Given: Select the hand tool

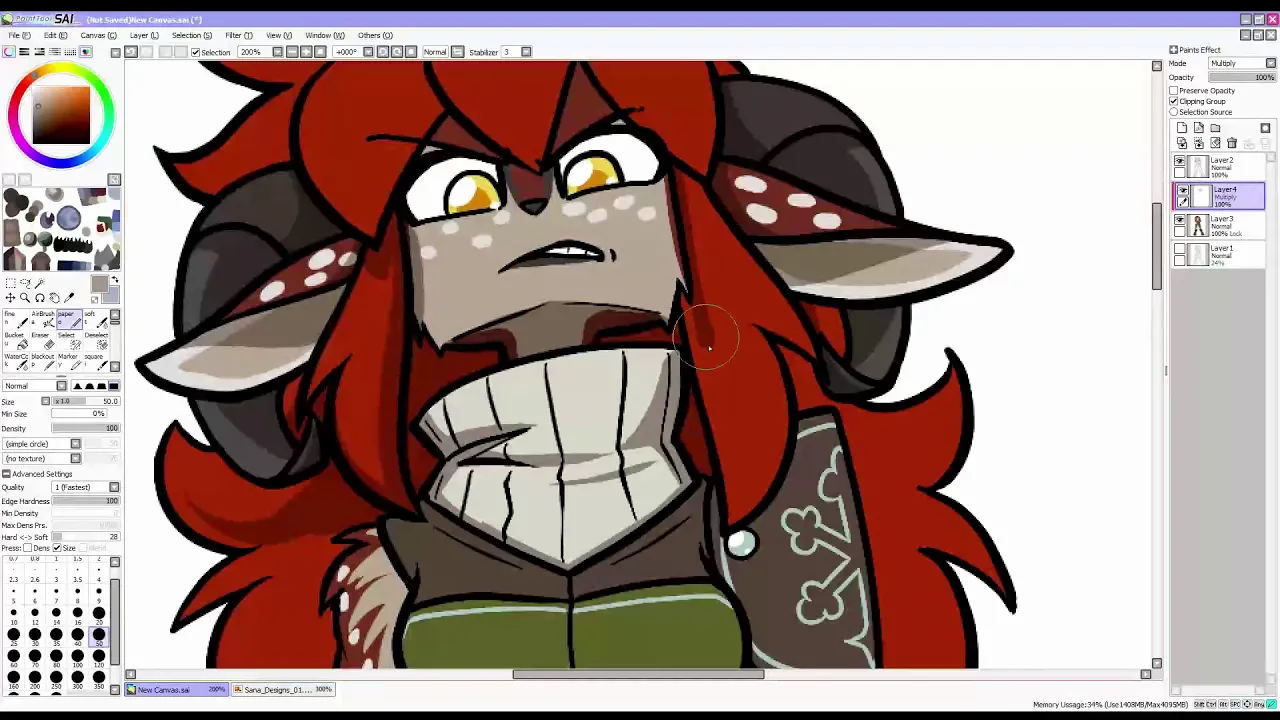Looking at the screenshot, I should [x=54, y=298].
